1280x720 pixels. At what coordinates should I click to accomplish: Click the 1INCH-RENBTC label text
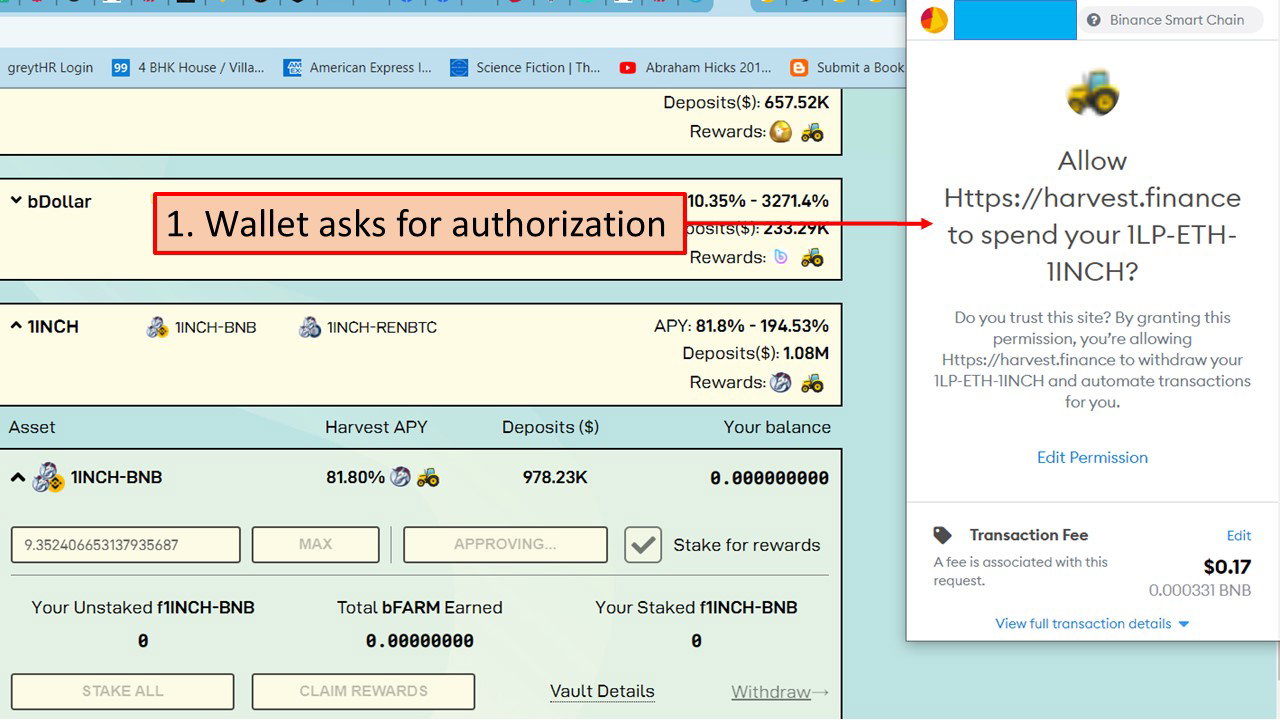(382, 327)
